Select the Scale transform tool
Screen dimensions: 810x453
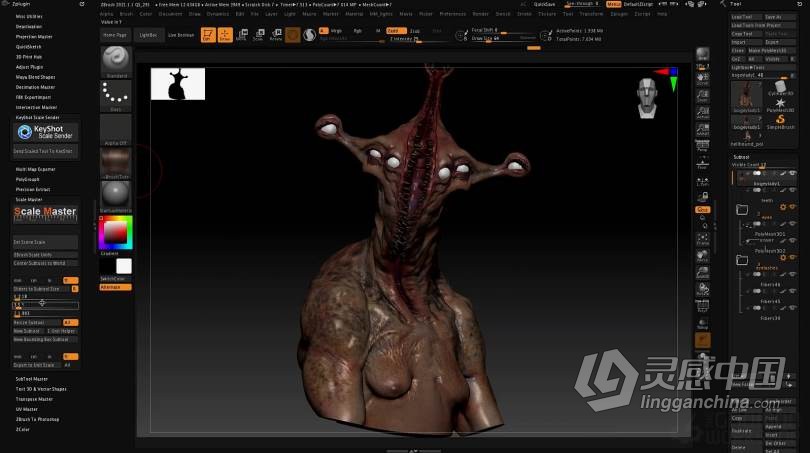click(x=259, y=35)
